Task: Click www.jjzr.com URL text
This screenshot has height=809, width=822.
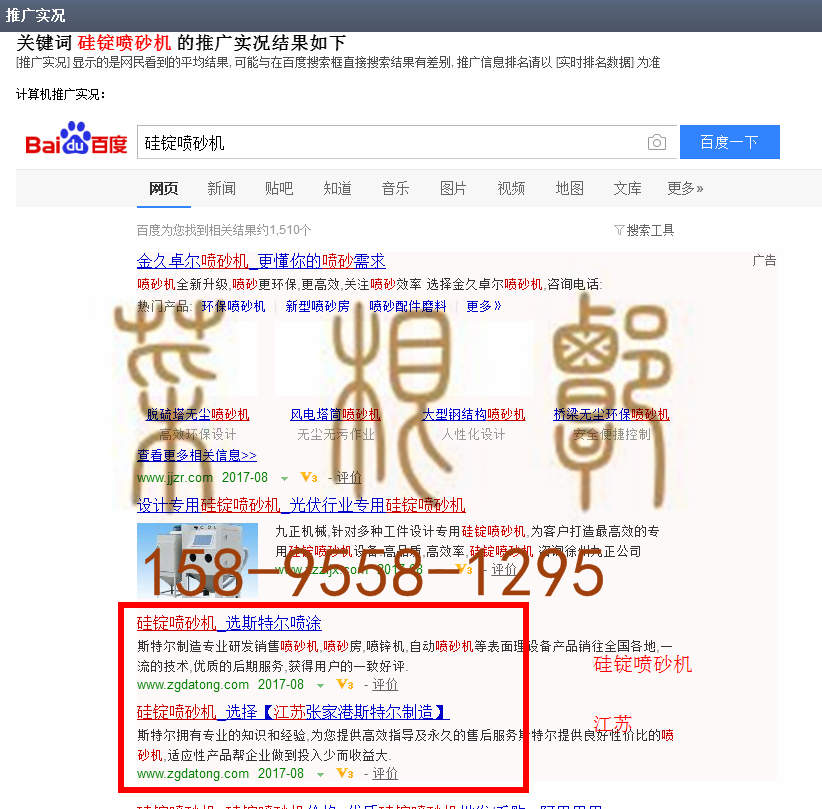Action: point(175,478)
